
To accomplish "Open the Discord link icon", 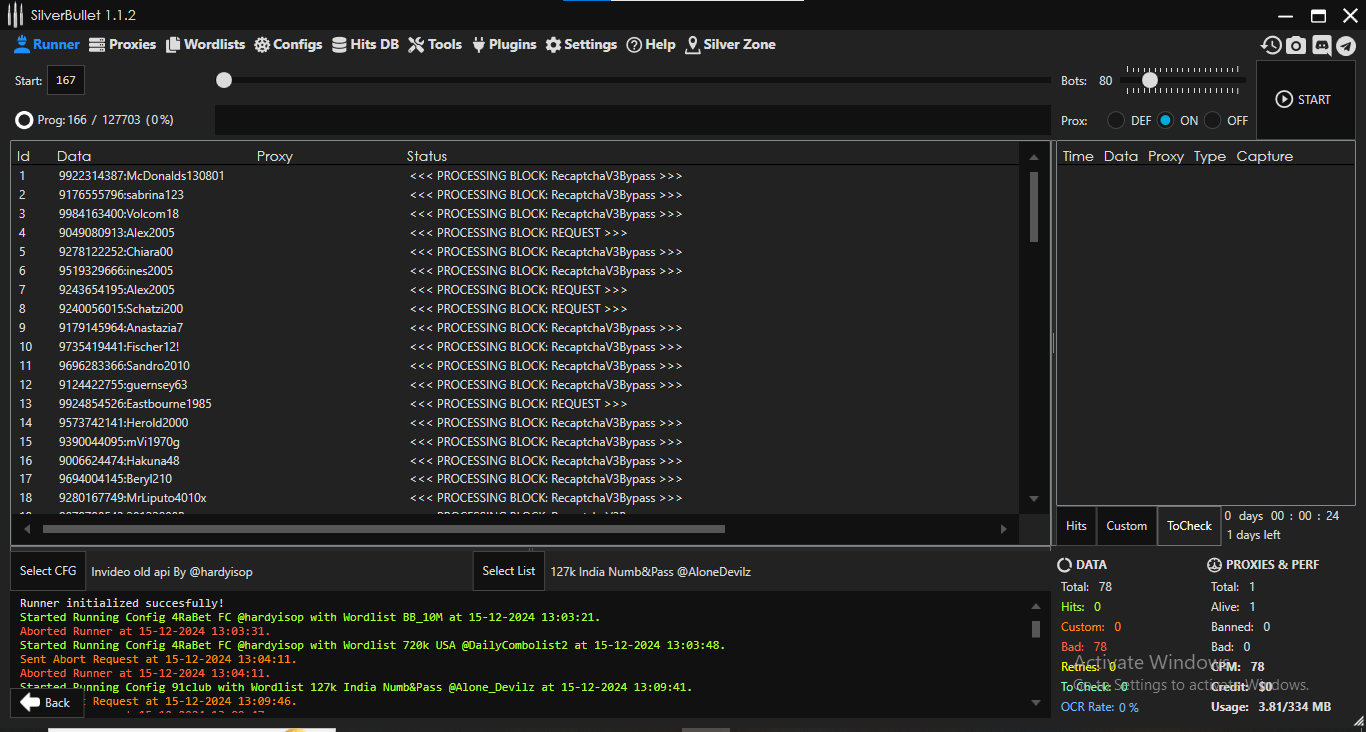I will tap(1321, 45).
